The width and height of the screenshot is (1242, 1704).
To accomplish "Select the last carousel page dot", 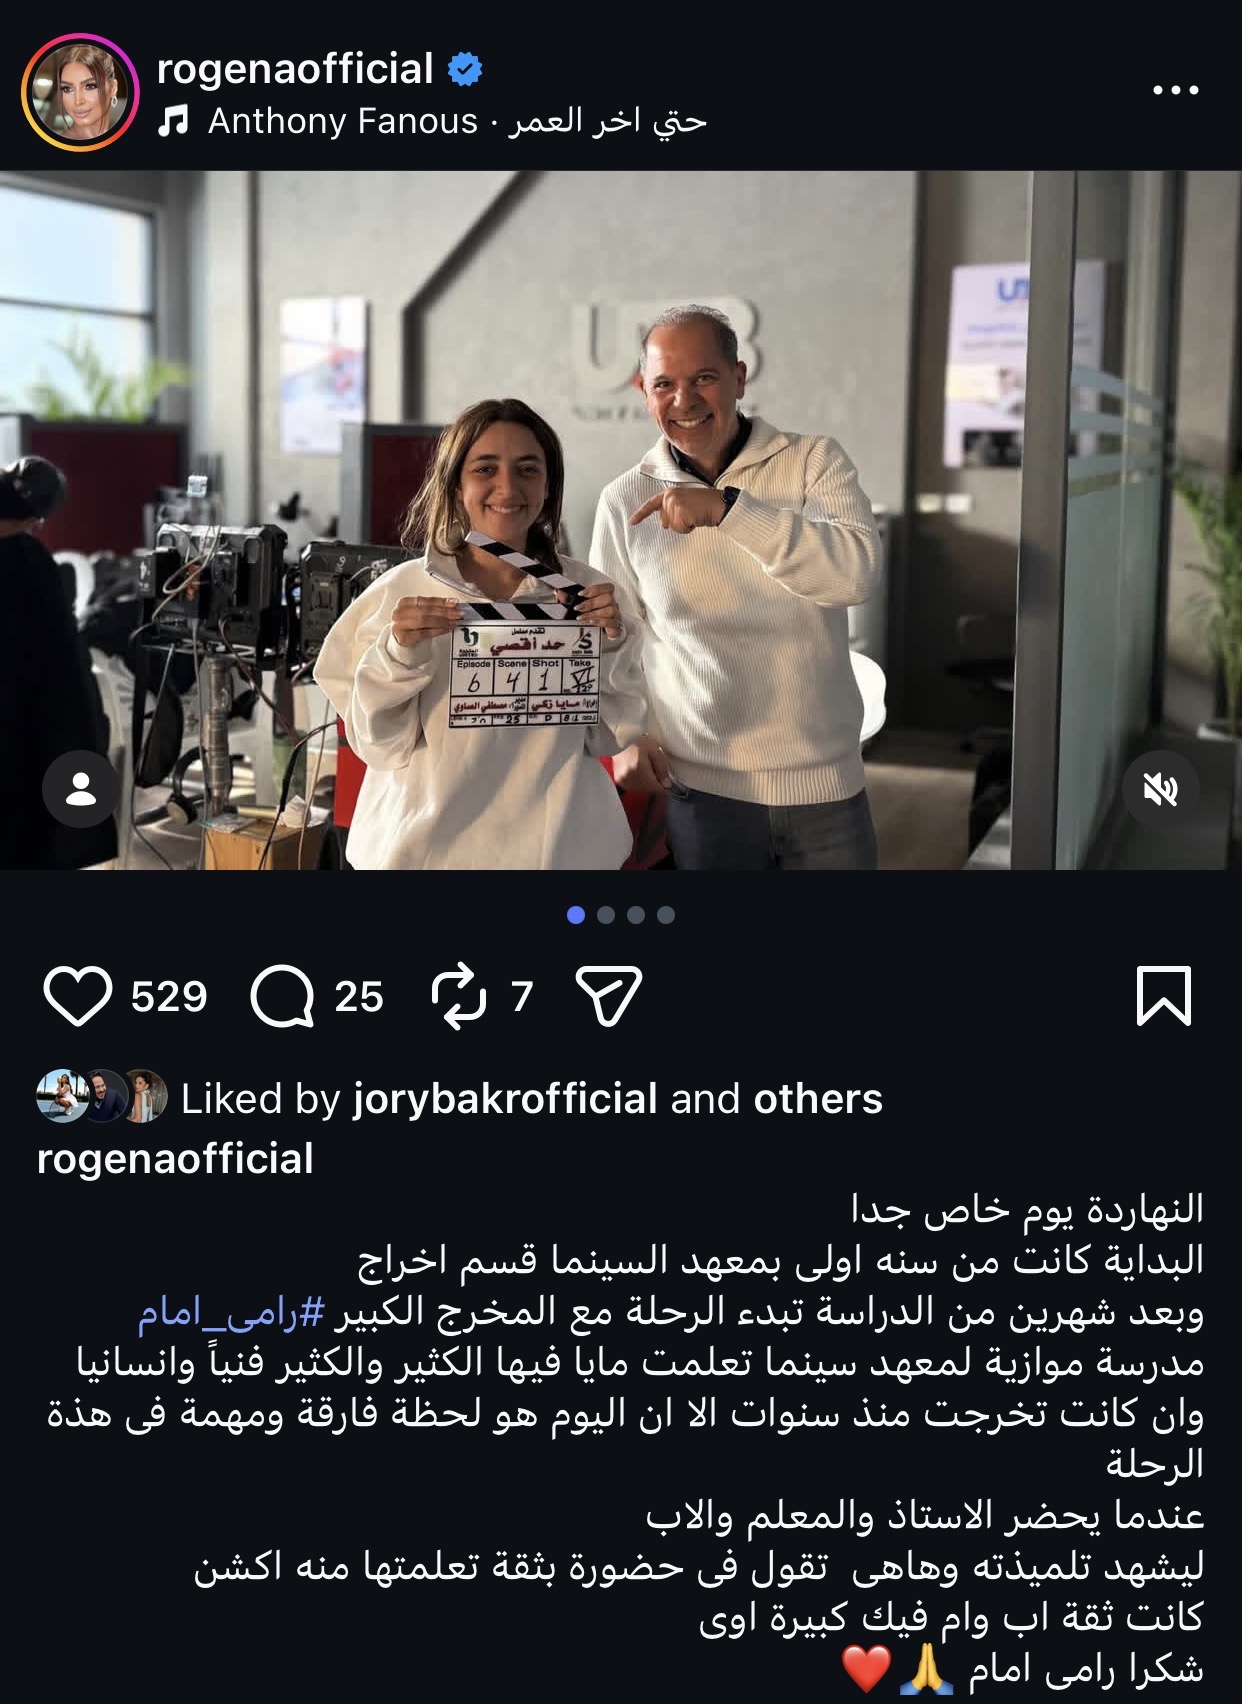I will click(x=666, y=915).
